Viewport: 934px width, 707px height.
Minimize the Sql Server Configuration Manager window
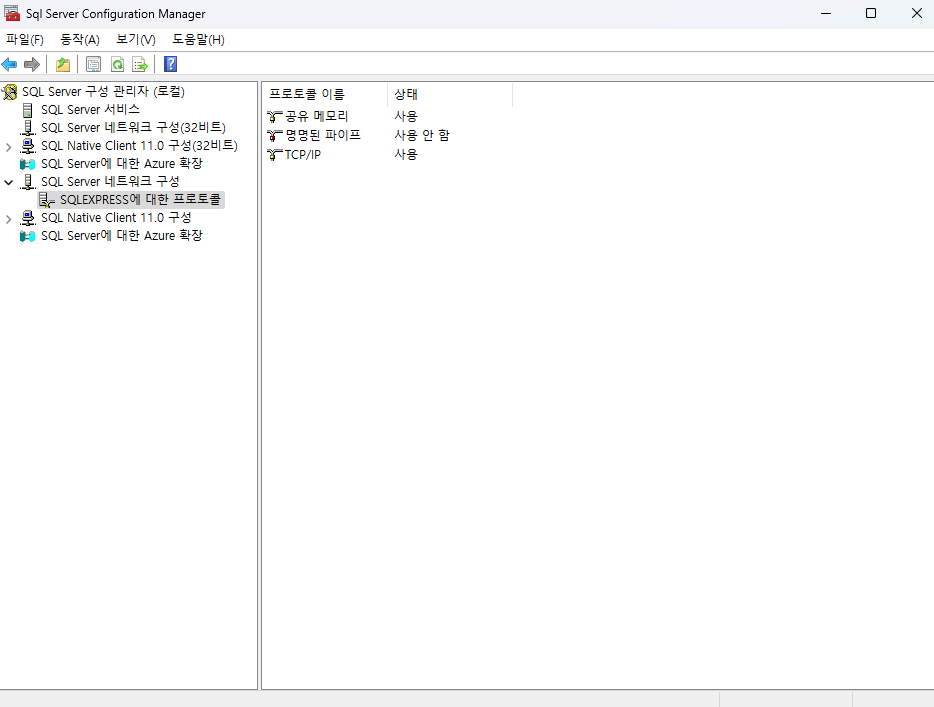pyautogui.click(x=826, y=14)
